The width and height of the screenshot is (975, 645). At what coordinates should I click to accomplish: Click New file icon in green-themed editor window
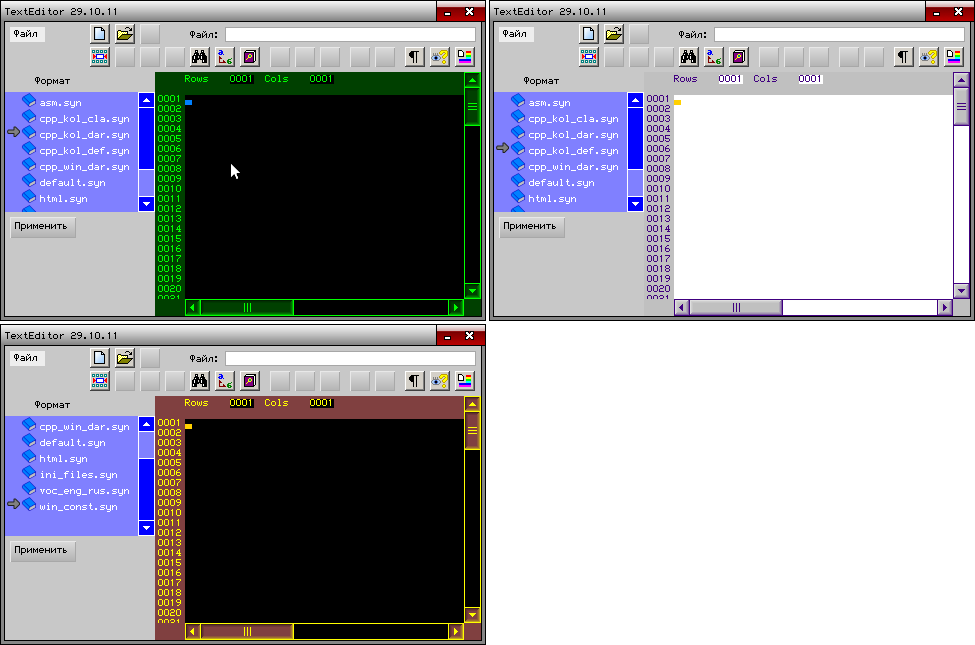pos(100,34)
